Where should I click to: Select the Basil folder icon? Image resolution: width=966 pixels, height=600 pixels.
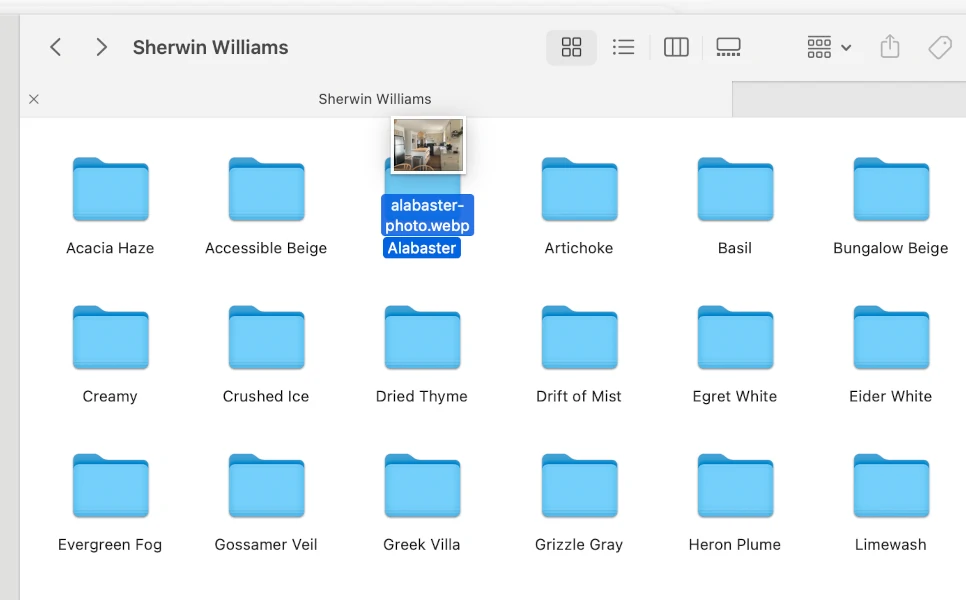click(735, 189)
